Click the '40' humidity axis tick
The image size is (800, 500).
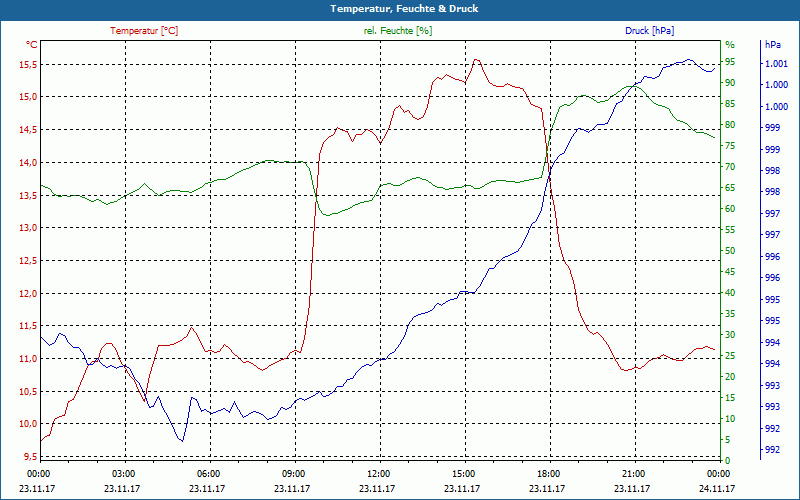[730, 293]
